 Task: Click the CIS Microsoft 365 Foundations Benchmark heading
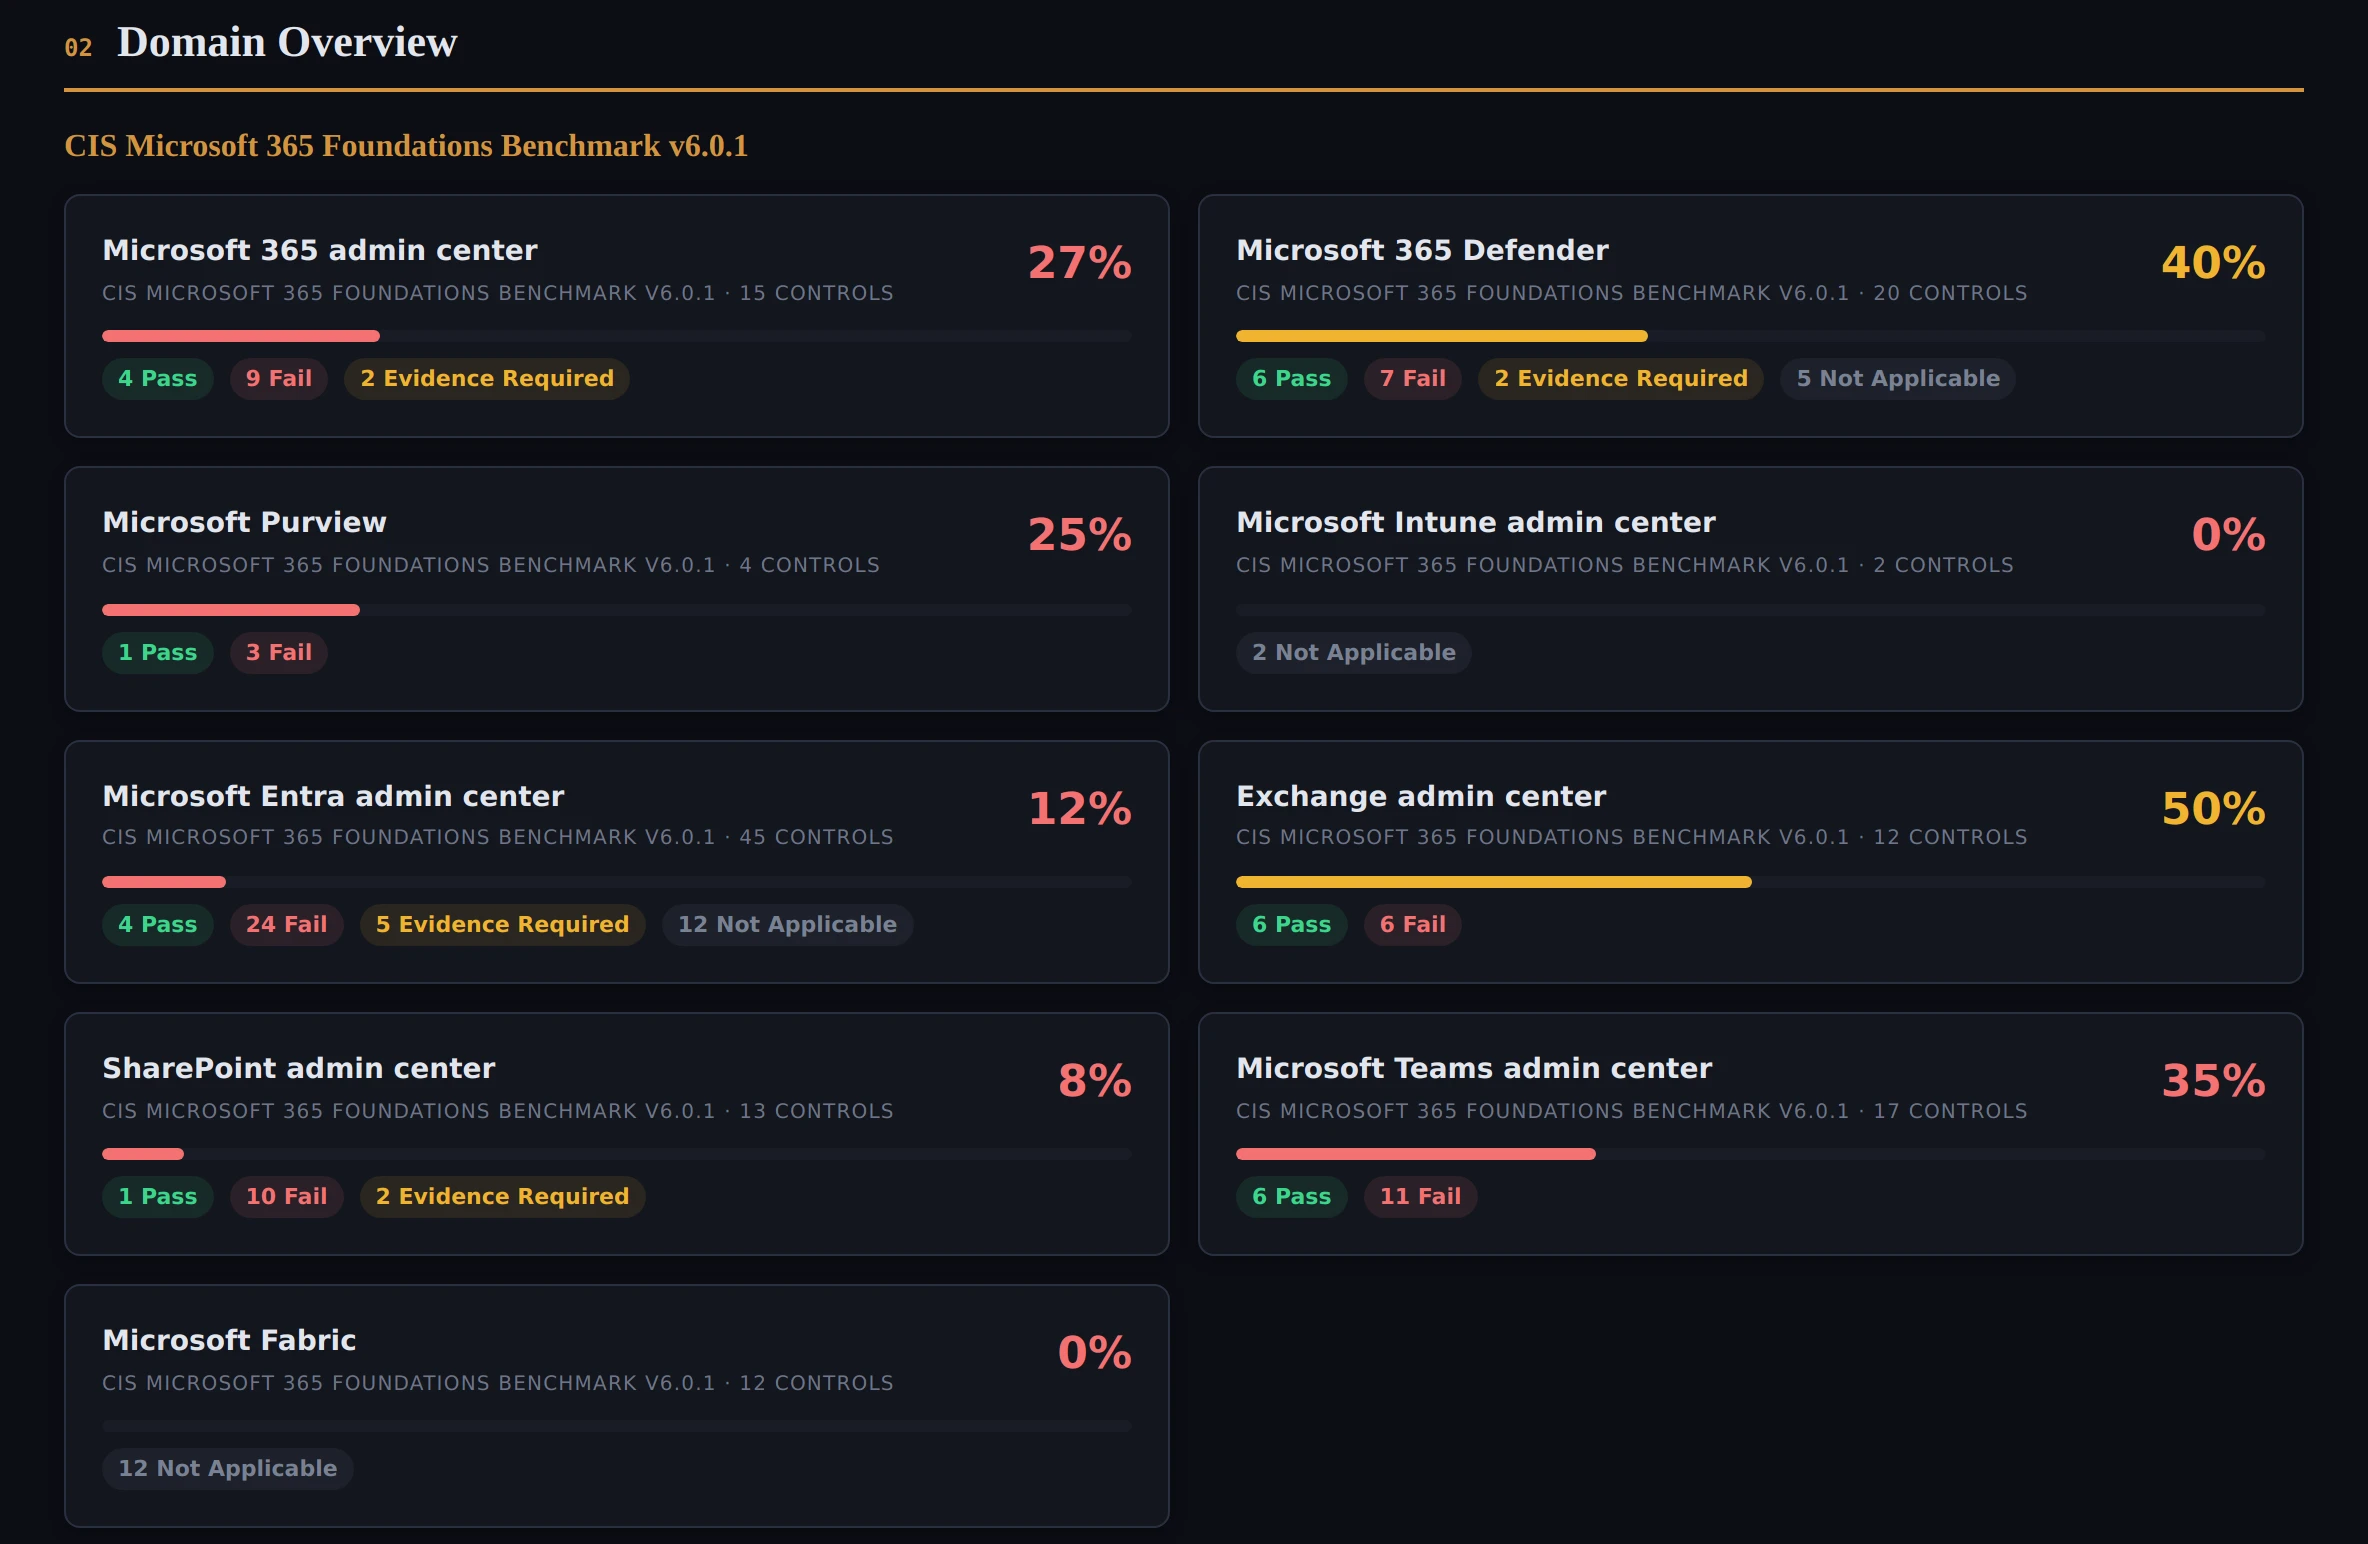(404, 146)
